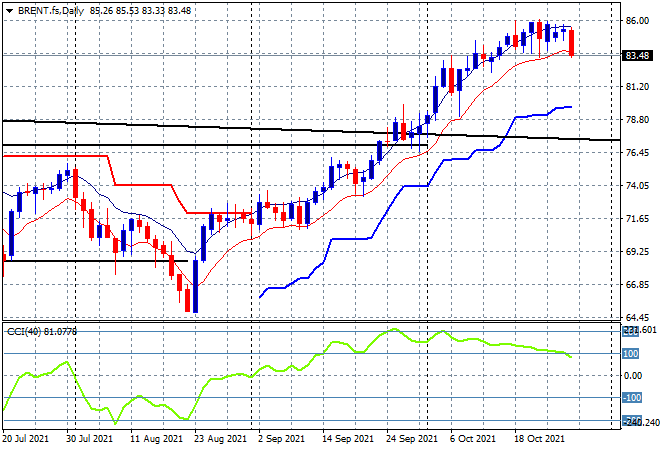Click the 24 Sep 2021 date label
Image resolution: width=660 pixels, height=450 pixels.
[x=412, y=439]
